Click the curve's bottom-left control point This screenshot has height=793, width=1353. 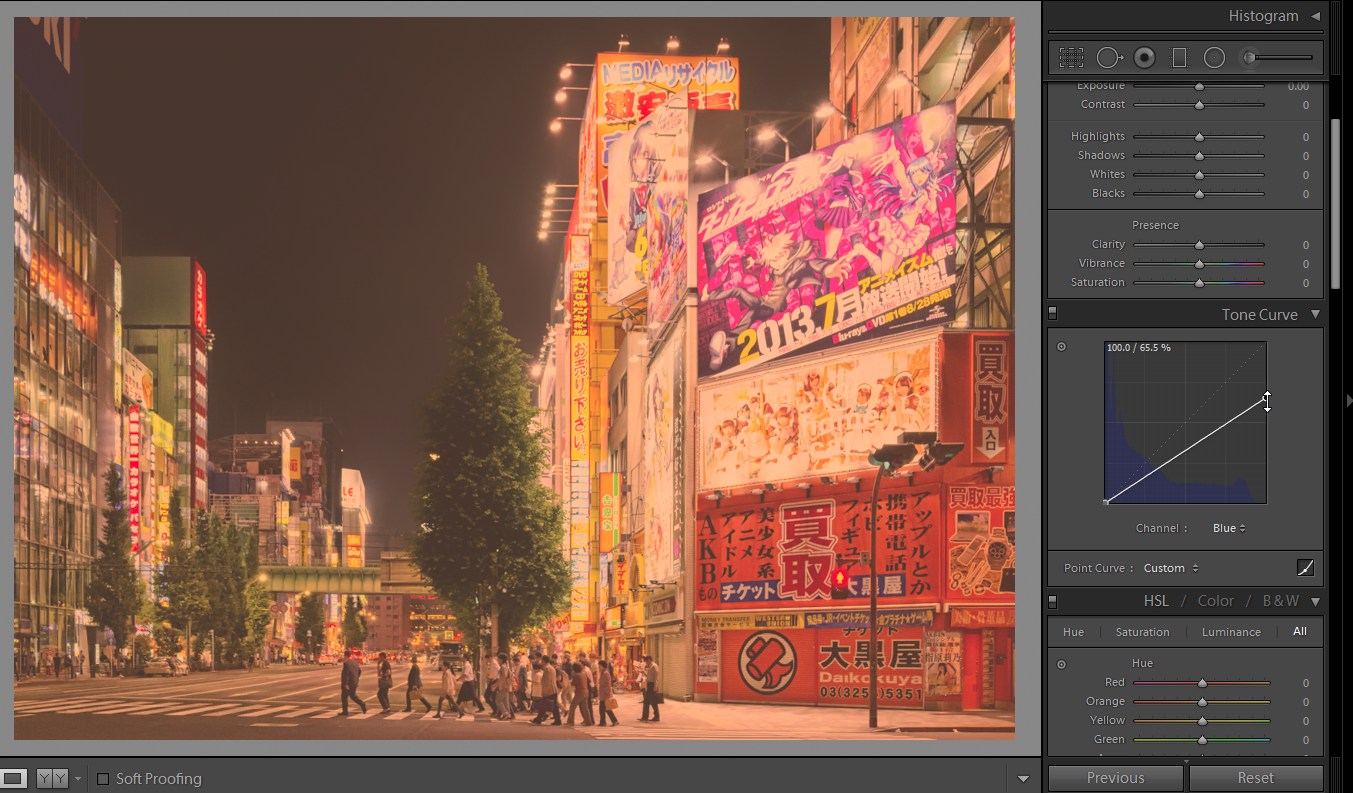pyautogui.click(x=1106, y=502)
